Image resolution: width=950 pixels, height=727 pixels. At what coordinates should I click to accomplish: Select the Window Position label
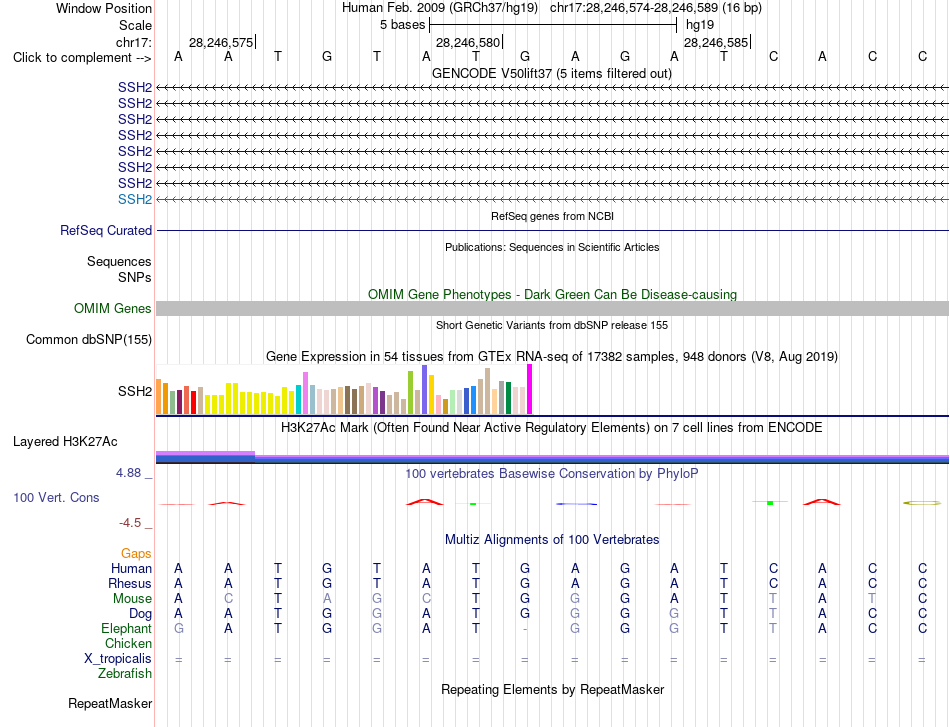(x=104, y=8)
